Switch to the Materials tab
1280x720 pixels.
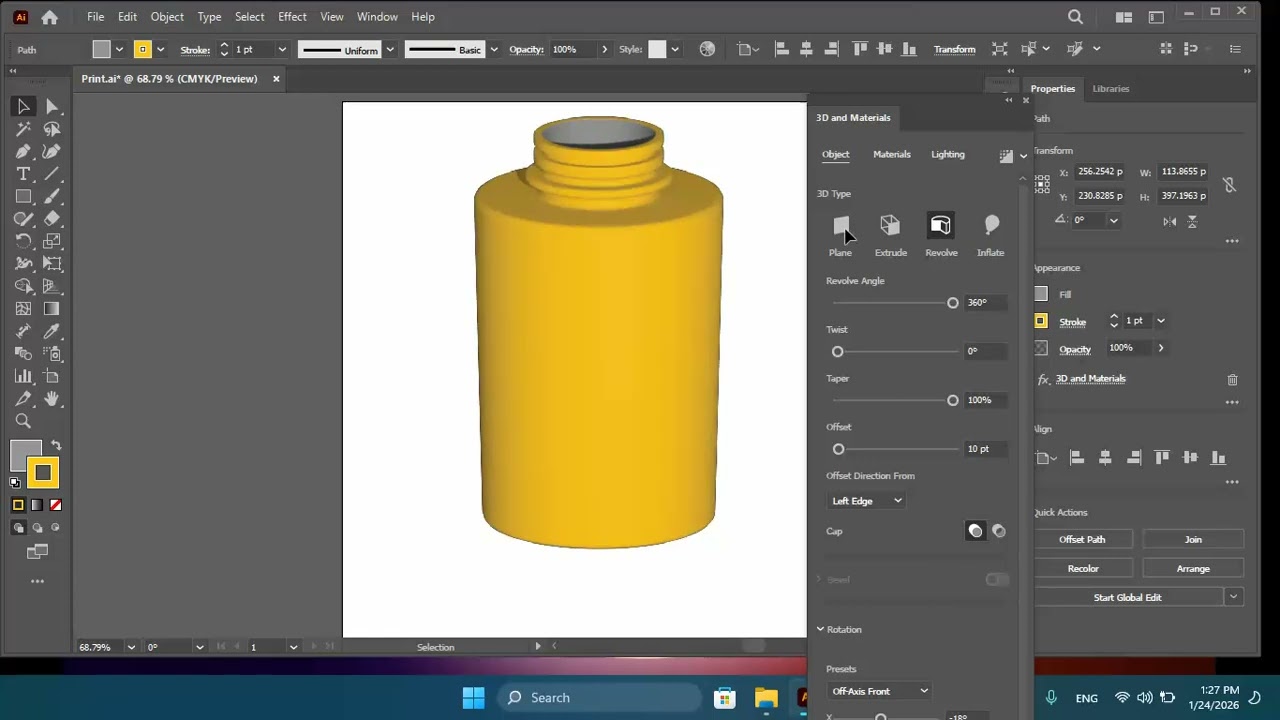(892, 154)
